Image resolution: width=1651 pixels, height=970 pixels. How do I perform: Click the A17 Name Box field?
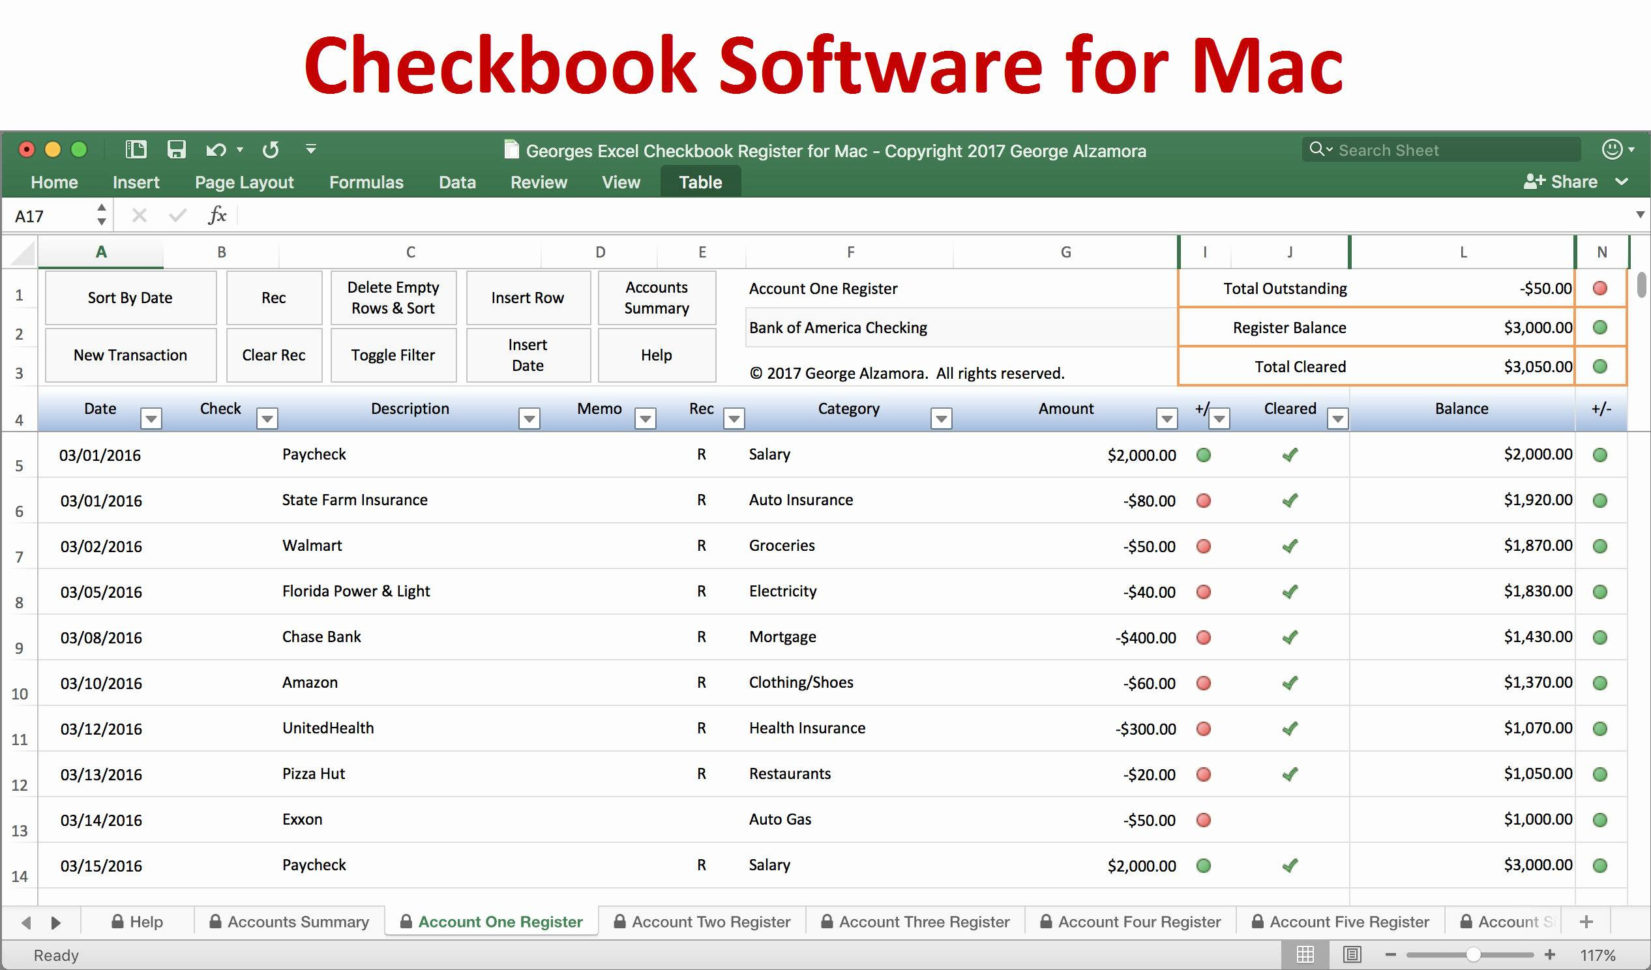pos(50,215)
